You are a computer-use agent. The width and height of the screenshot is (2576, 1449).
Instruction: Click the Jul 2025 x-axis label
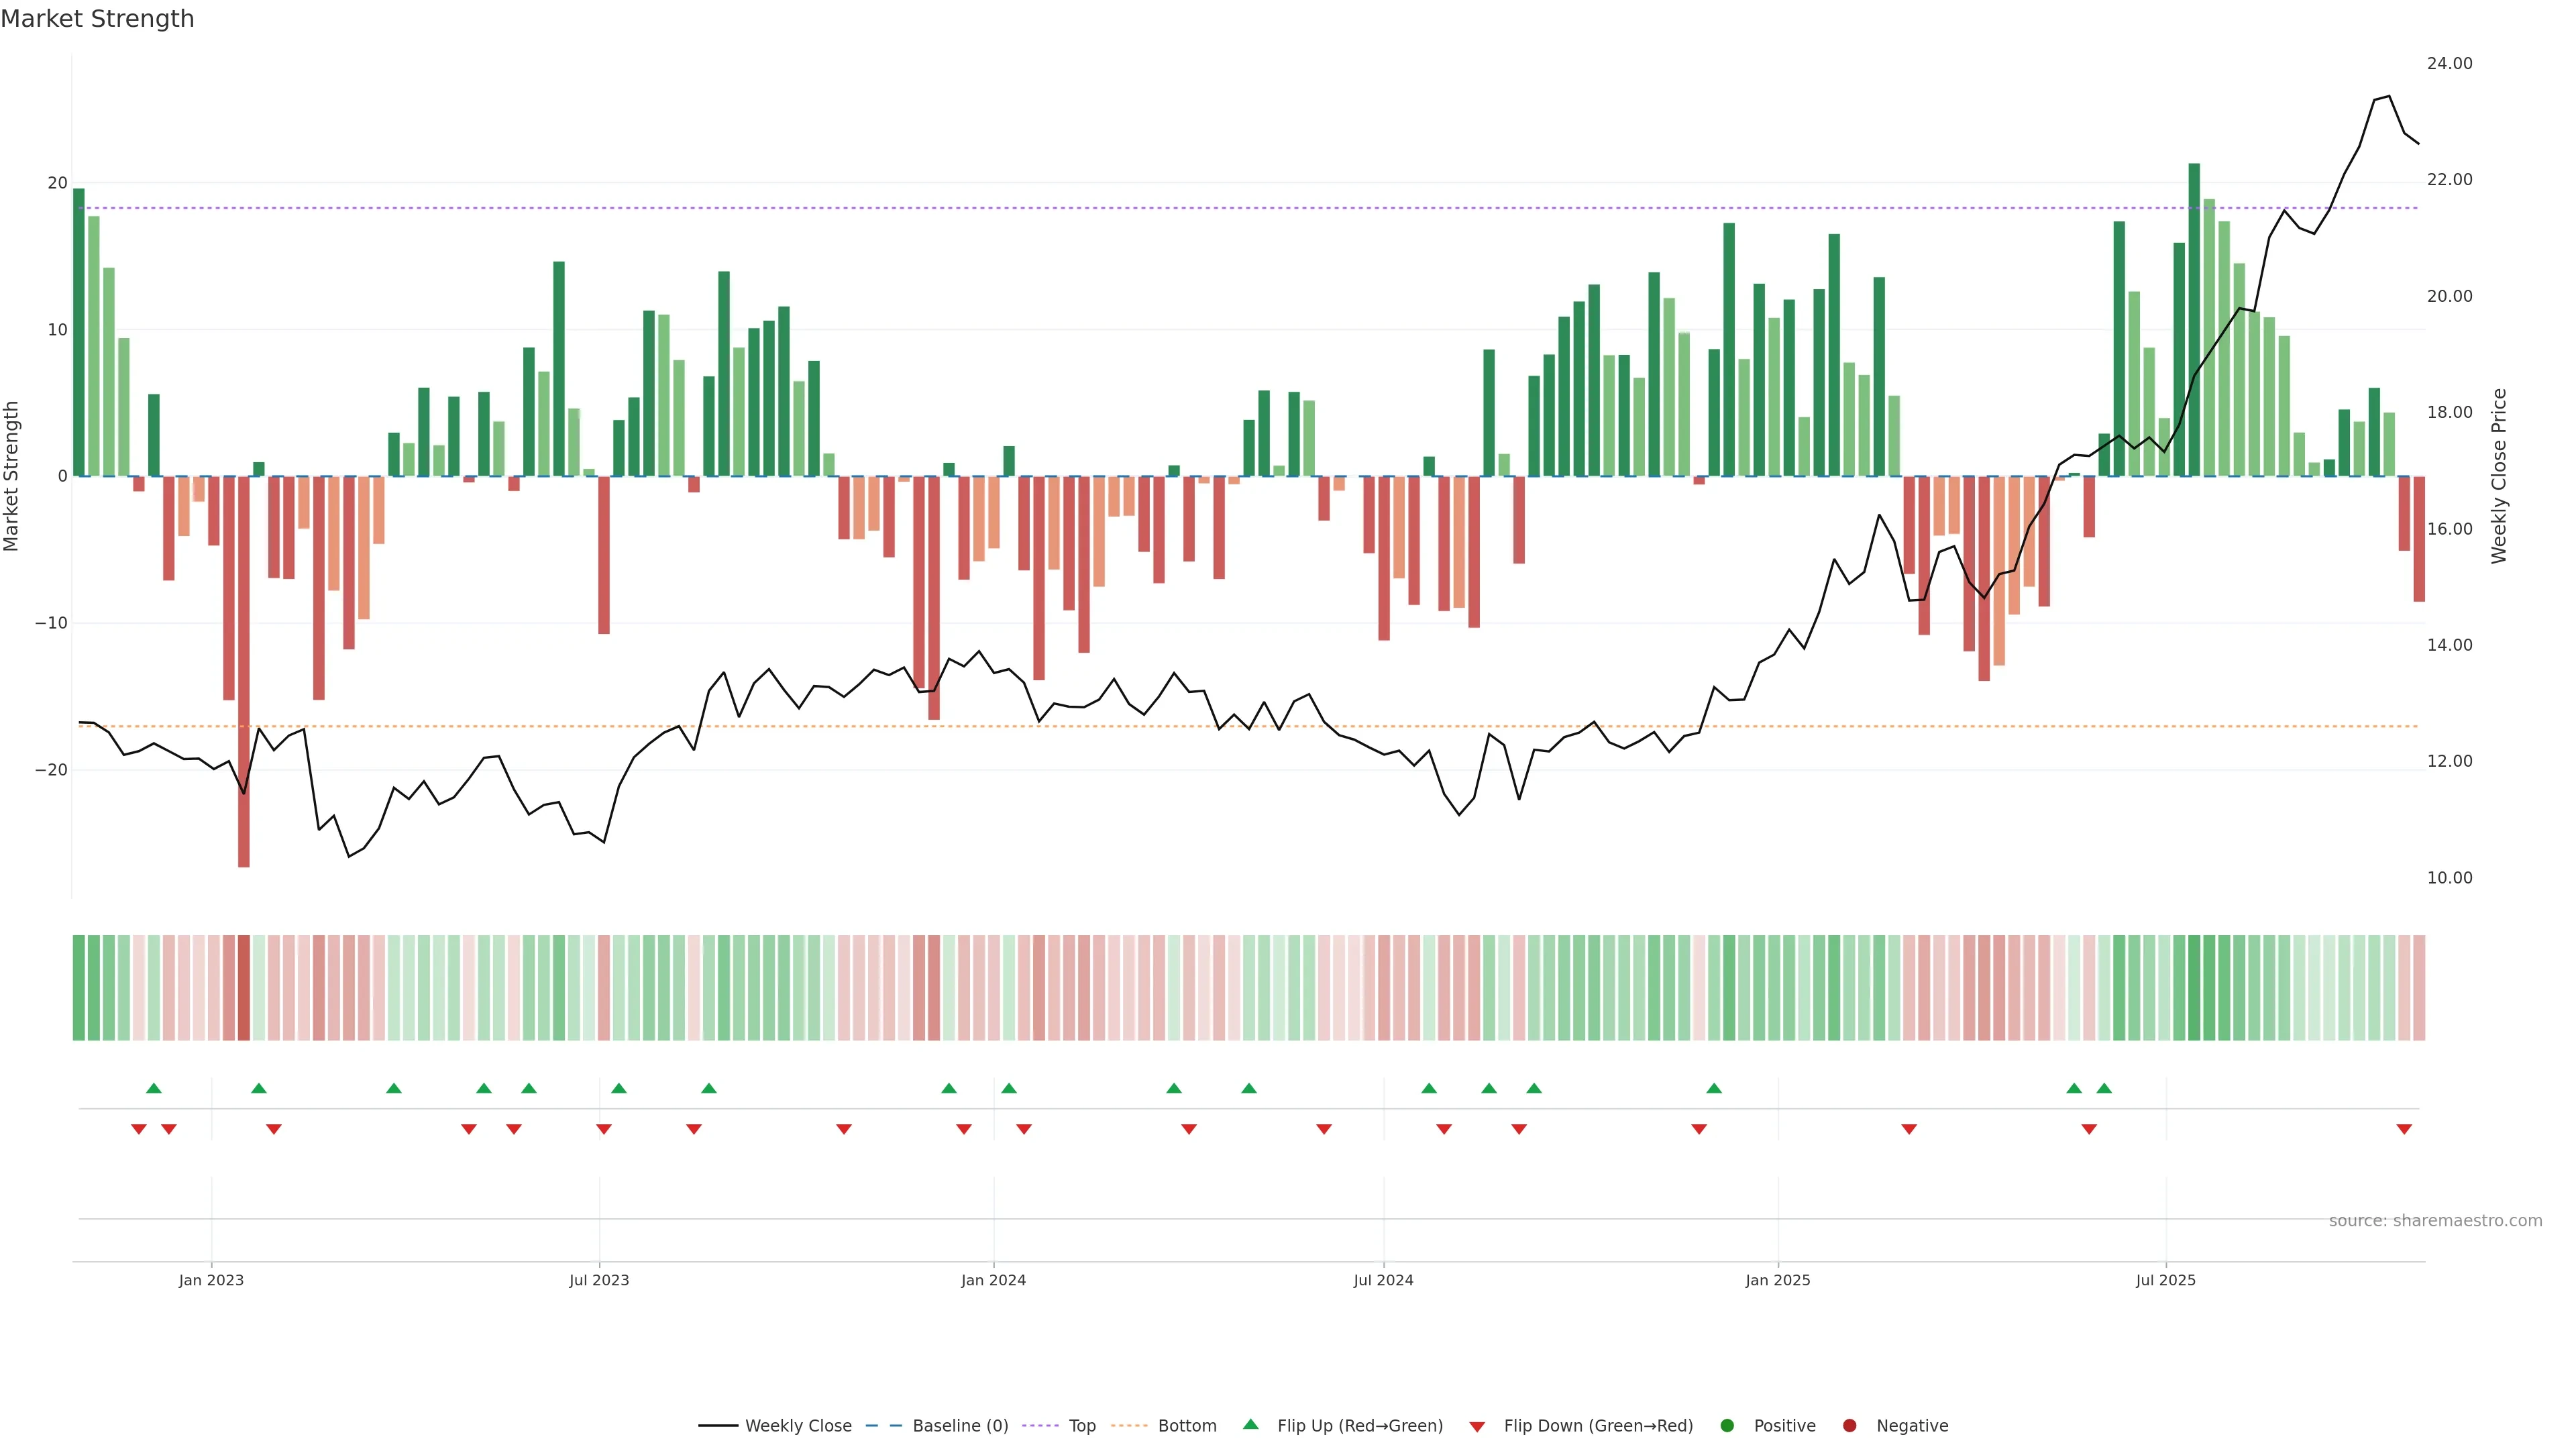pyautogui.click(x=2165, y=1280)
